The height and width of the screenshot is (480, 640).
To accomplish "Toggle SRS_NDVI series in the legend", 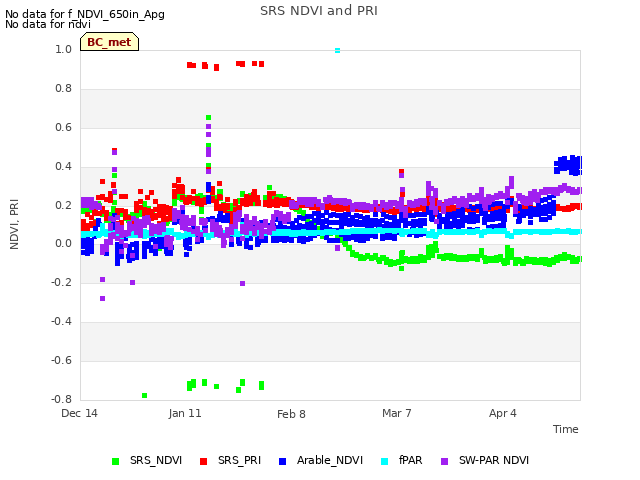I will [147, 460].
